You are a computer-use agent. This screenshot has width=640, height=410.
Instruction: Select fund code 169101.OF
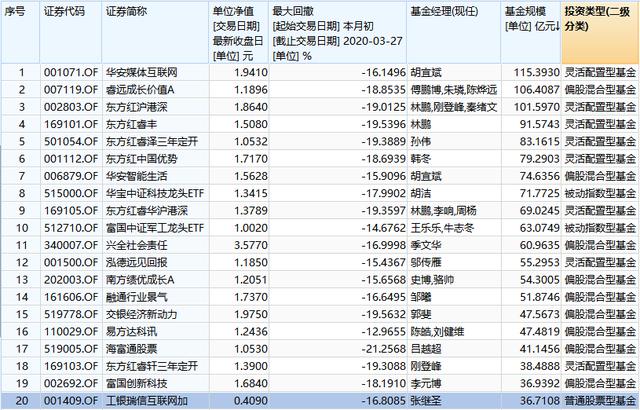click(71, 124)
